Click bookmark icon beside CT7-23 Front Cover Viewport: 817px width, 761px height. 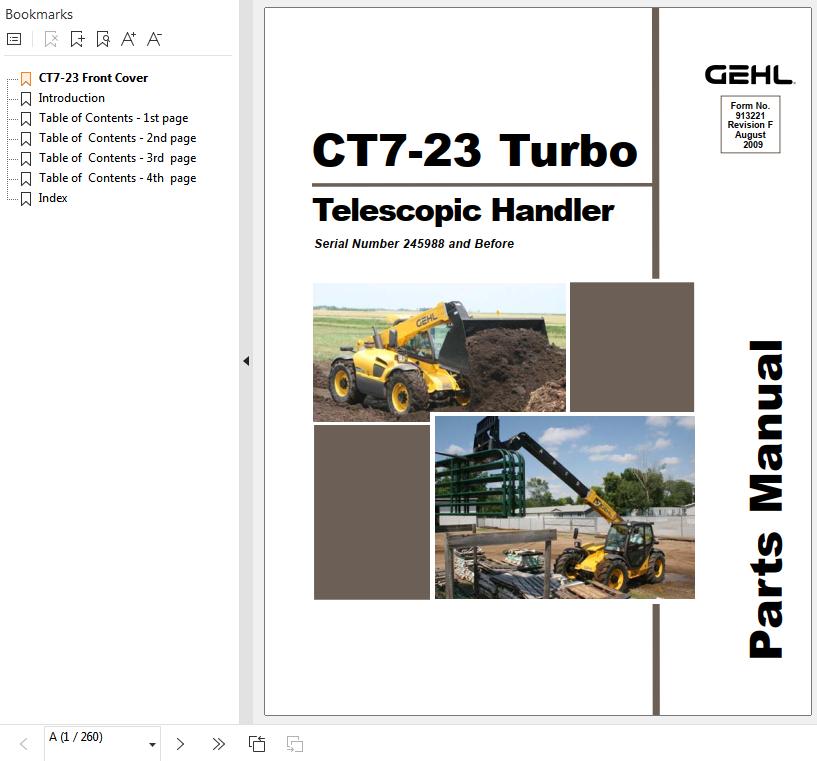pyautogui.click(x=26, y=79)
